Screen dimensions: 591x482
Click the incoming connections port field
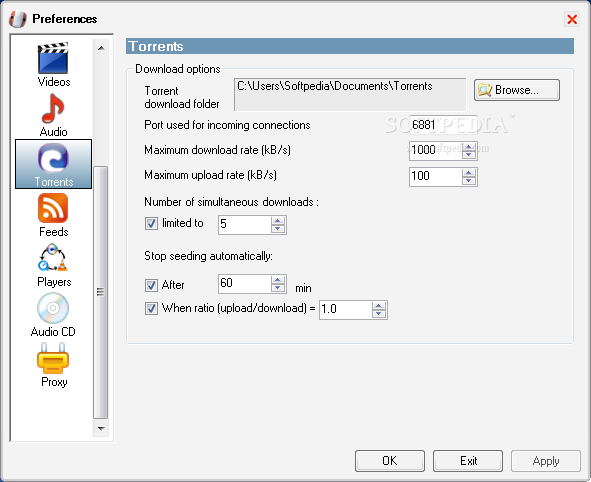[x=443, y=125]
